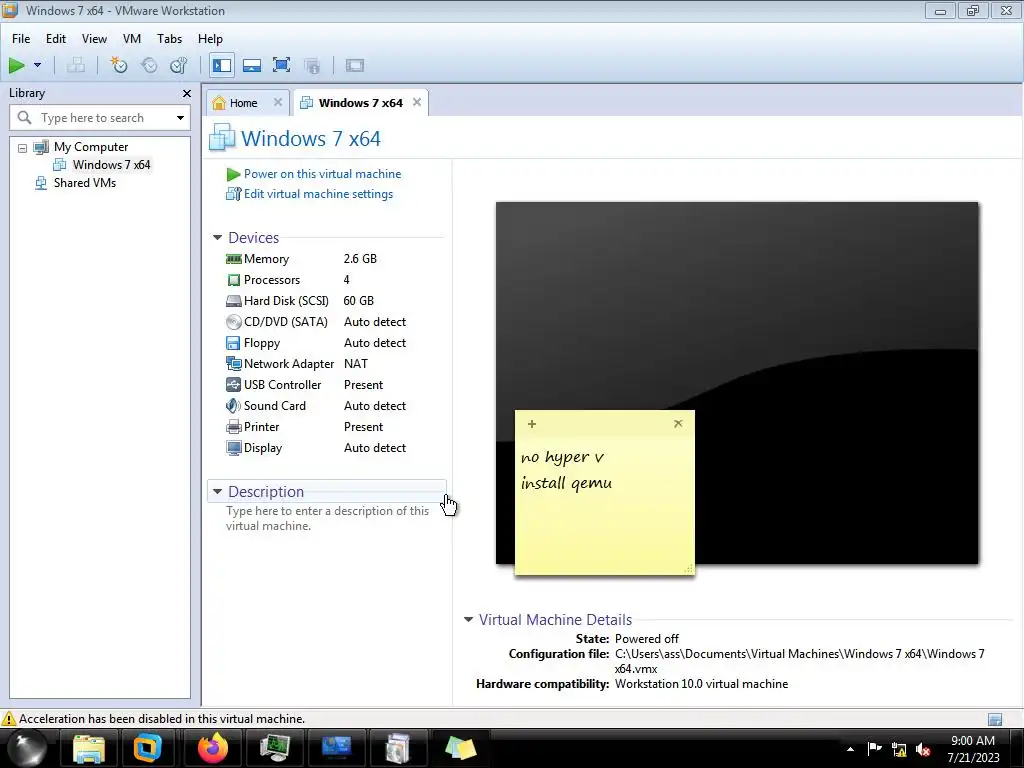
Task: Open the File menu
Action: coord(21,39)
